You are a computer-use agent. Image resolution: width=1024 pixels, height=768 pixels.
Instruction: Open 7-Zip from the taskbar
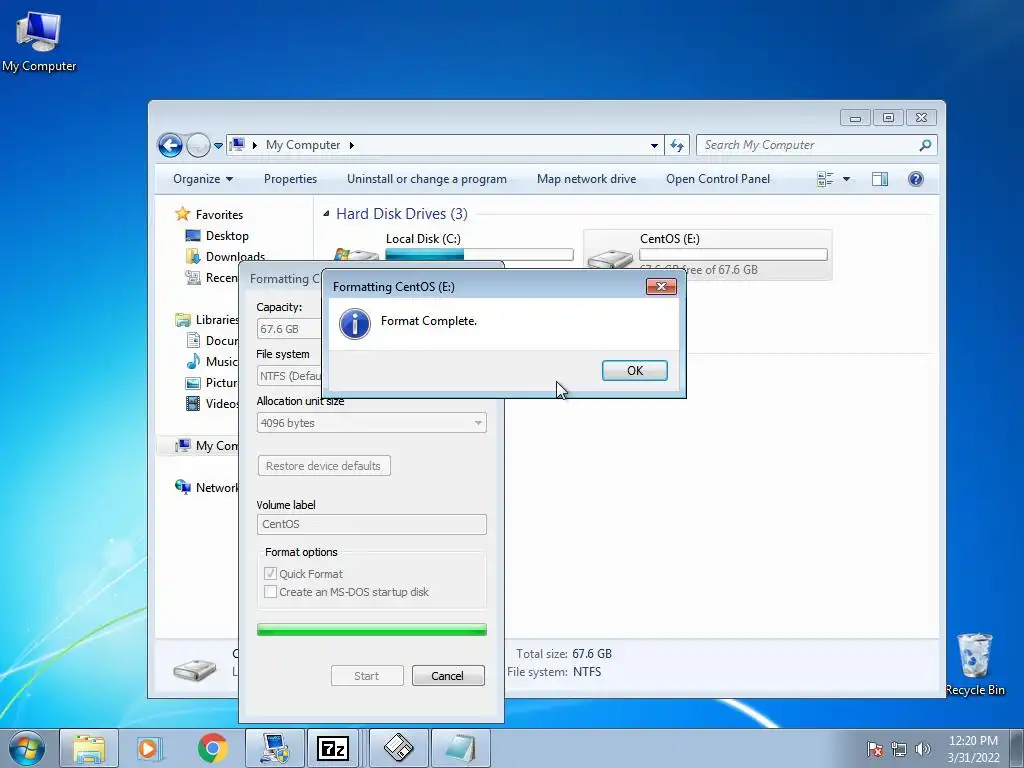pyautogui.click(x=332, y=748)
